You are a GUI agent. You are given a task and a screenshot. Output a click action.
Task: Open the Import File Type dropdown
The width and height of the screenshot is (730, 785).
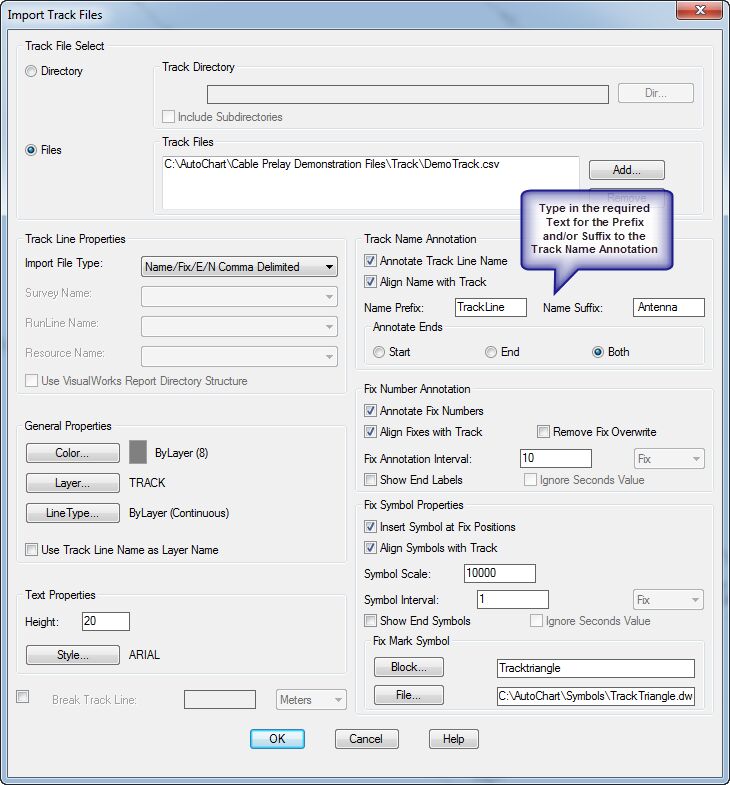point(239,267)
